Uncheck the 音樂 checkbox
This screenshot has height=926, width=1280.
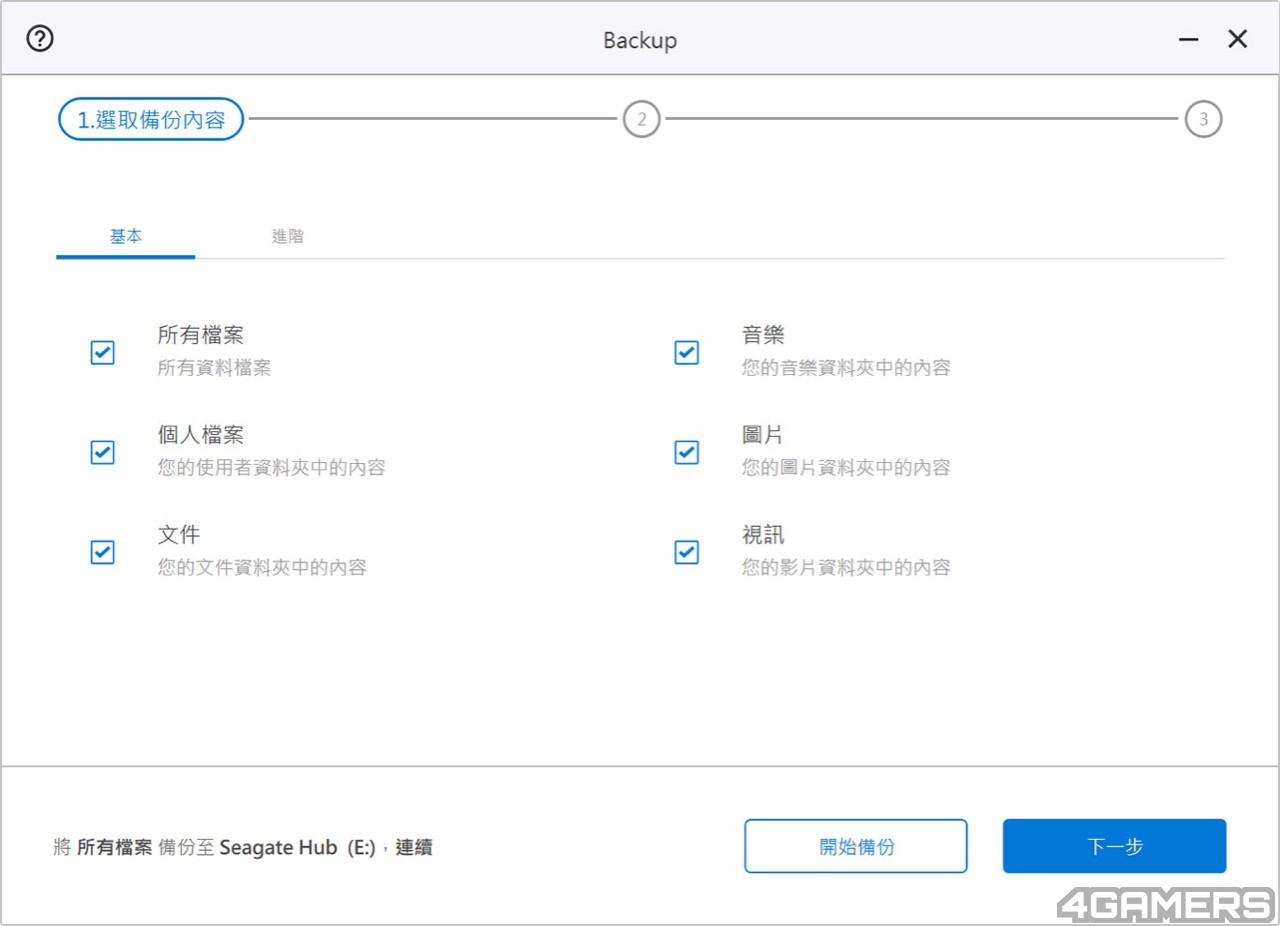(686, 352)
